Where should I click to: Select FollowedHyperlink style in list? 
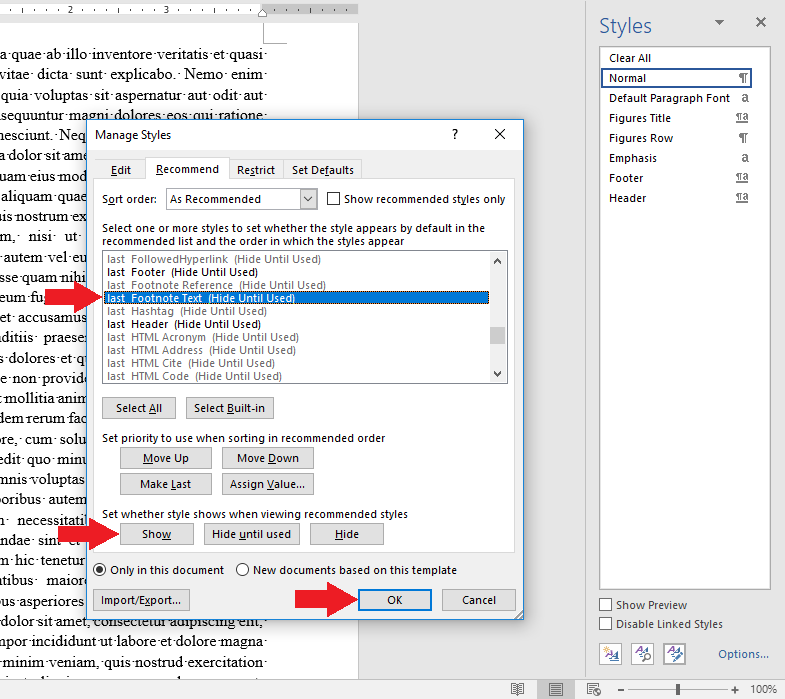[296, 259]
